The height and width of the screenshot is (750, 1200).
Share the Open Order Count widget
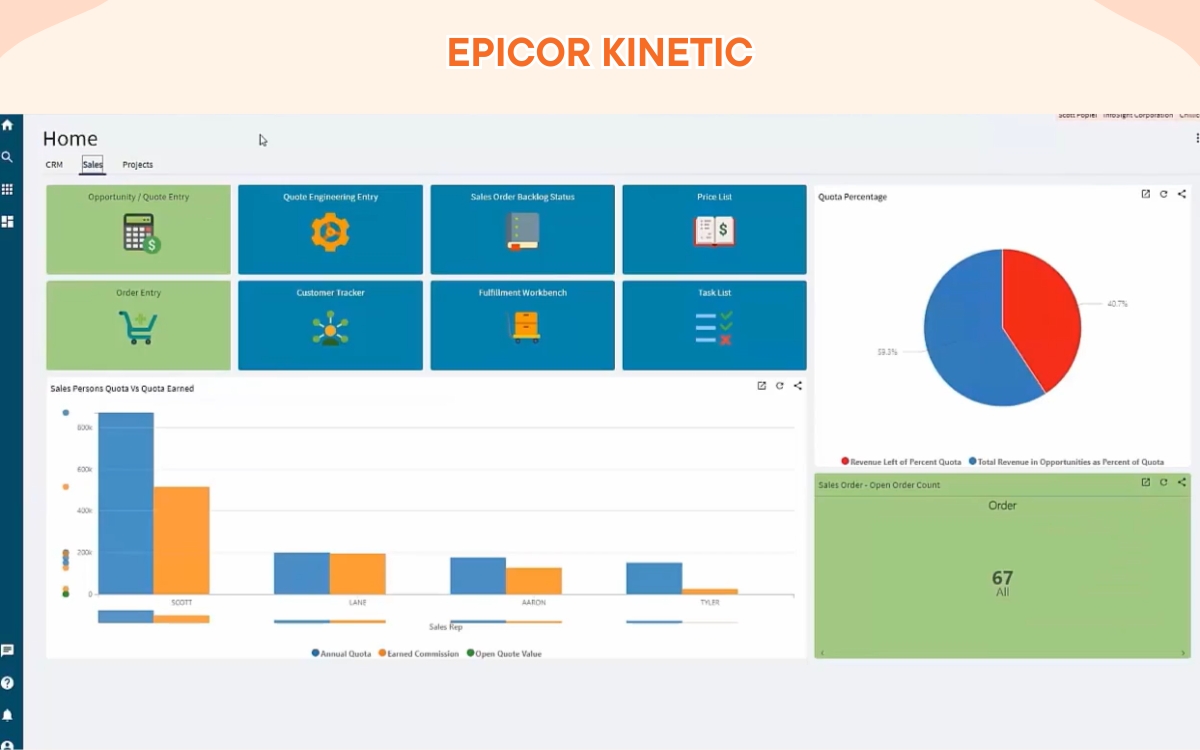1182,482
